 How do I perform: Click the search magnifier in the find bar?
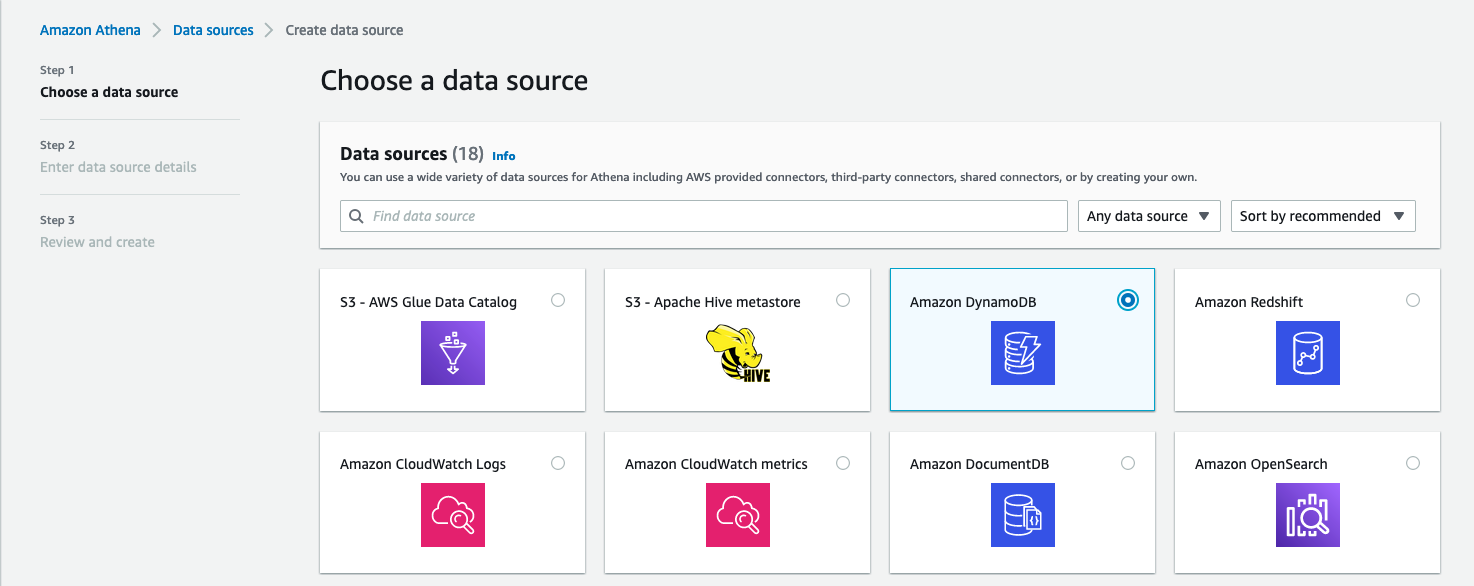click(x=356, y=215)
